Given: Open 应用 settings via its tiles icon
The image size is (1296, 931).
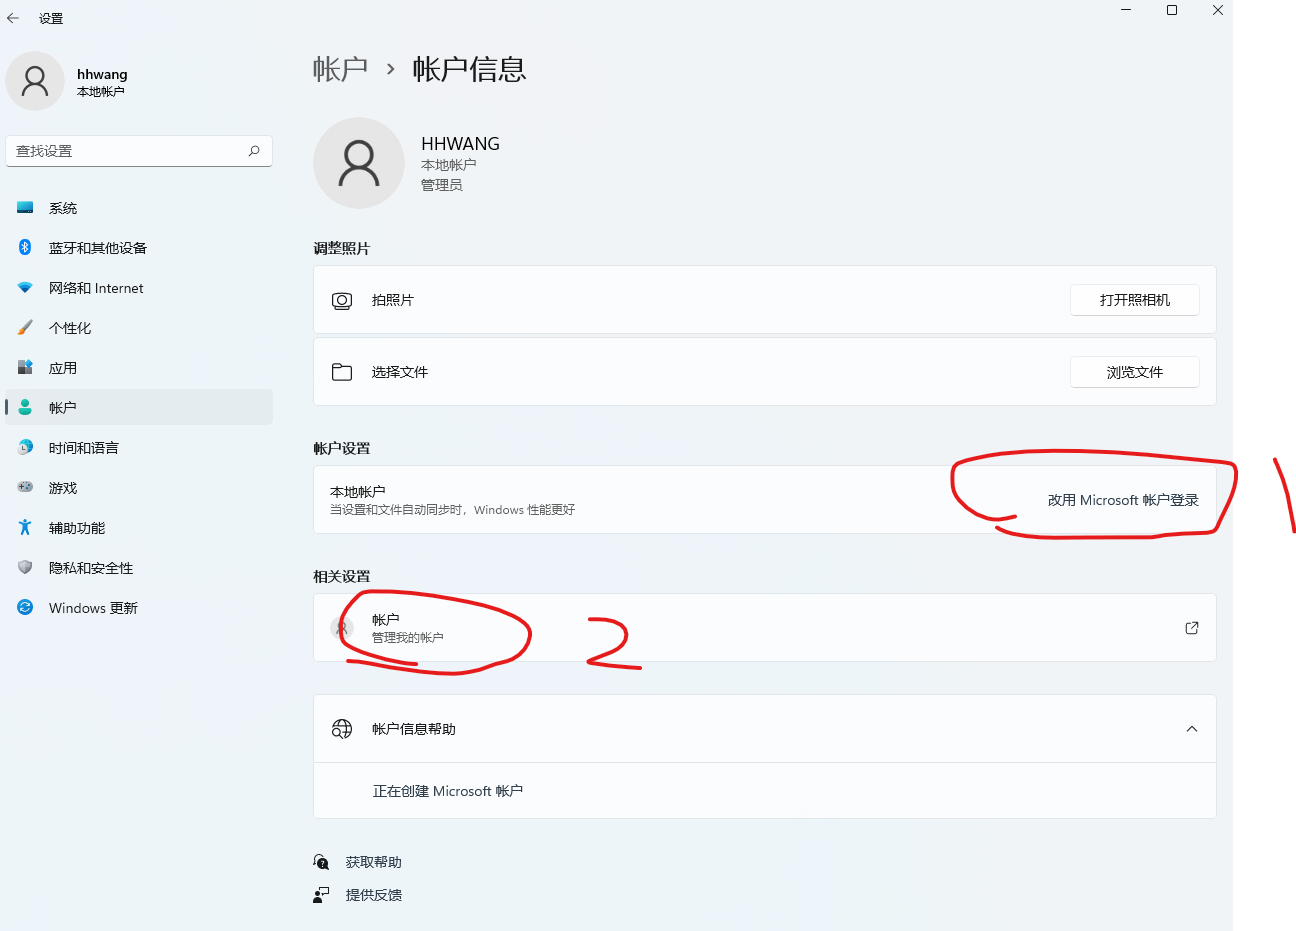Looking at the screenshot, I should click(x=24, y=367).
